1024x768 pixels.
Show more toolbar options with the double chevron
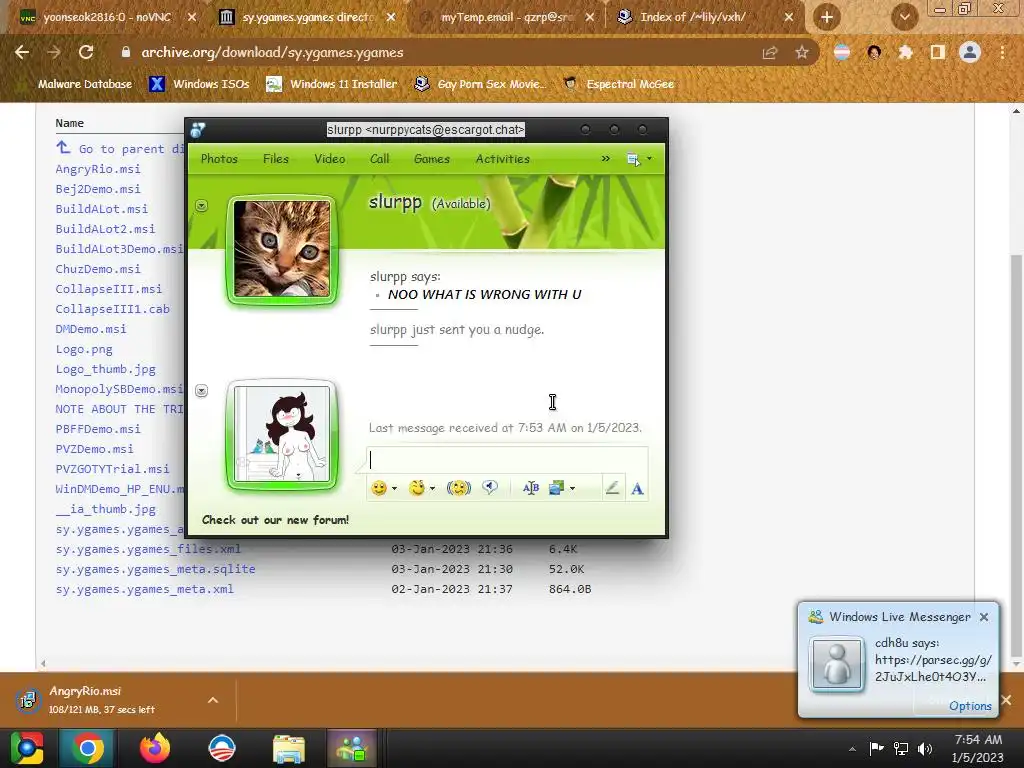605,159
